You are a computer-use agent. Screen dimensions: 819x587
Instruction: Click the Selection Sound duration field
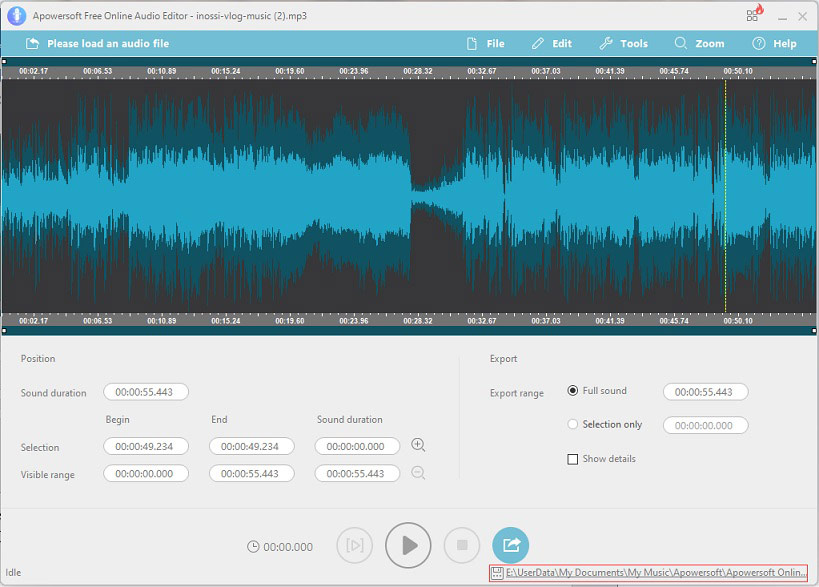click(x=357, y=447)
